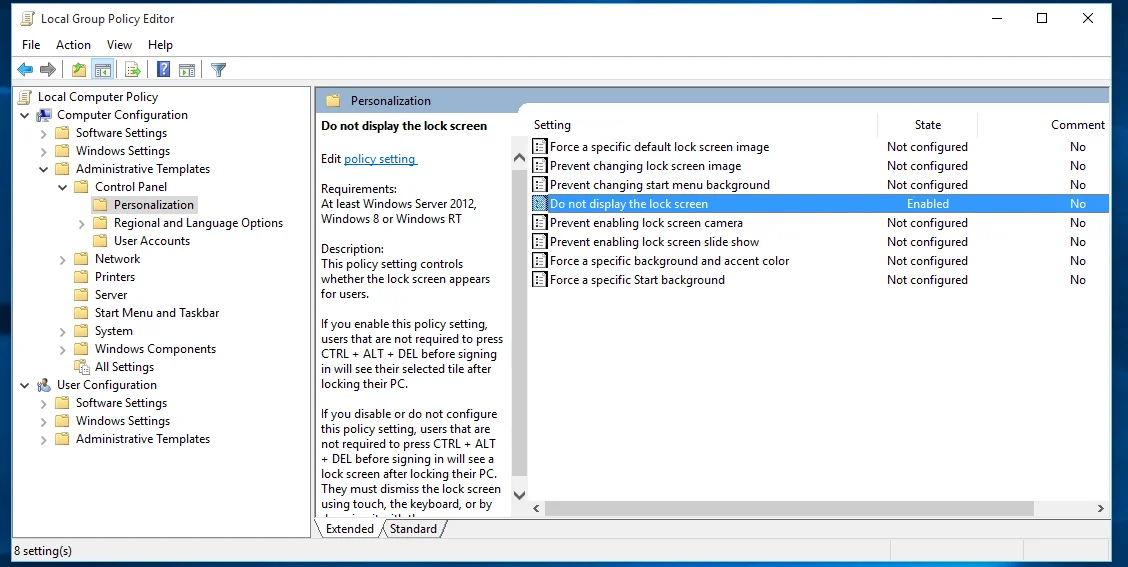
Task: Expand Regional and Language Options folder
Action: click(81, 223)
